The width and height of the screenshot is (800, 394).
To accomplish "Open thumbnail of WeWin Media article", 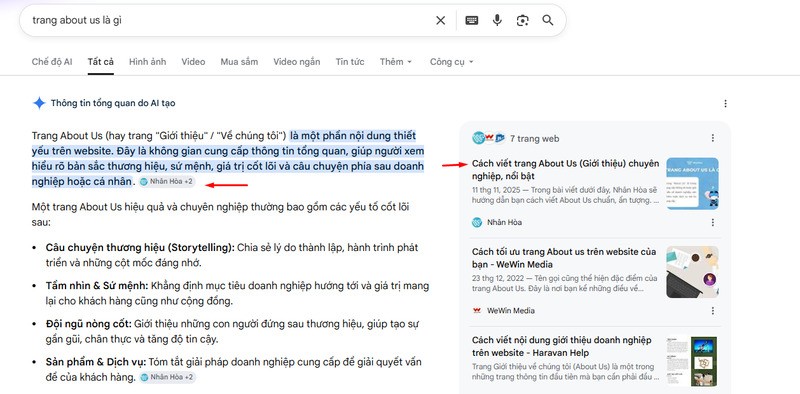I will (692, 272).
